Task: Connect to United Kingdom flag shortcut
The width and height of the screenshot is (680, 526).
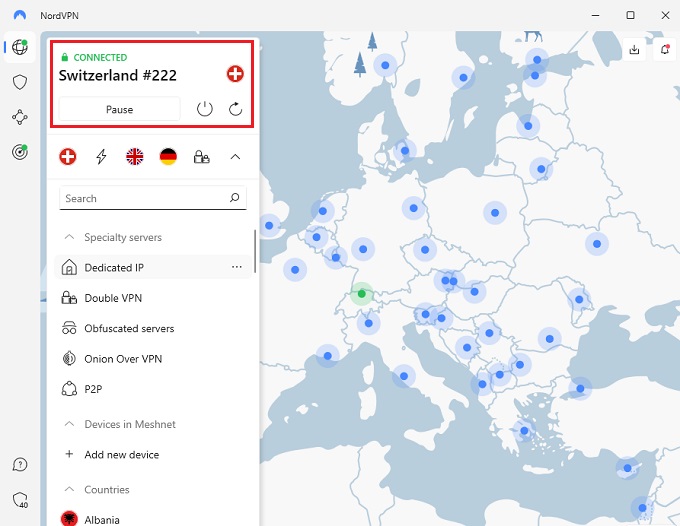Action: pos(135,157)
